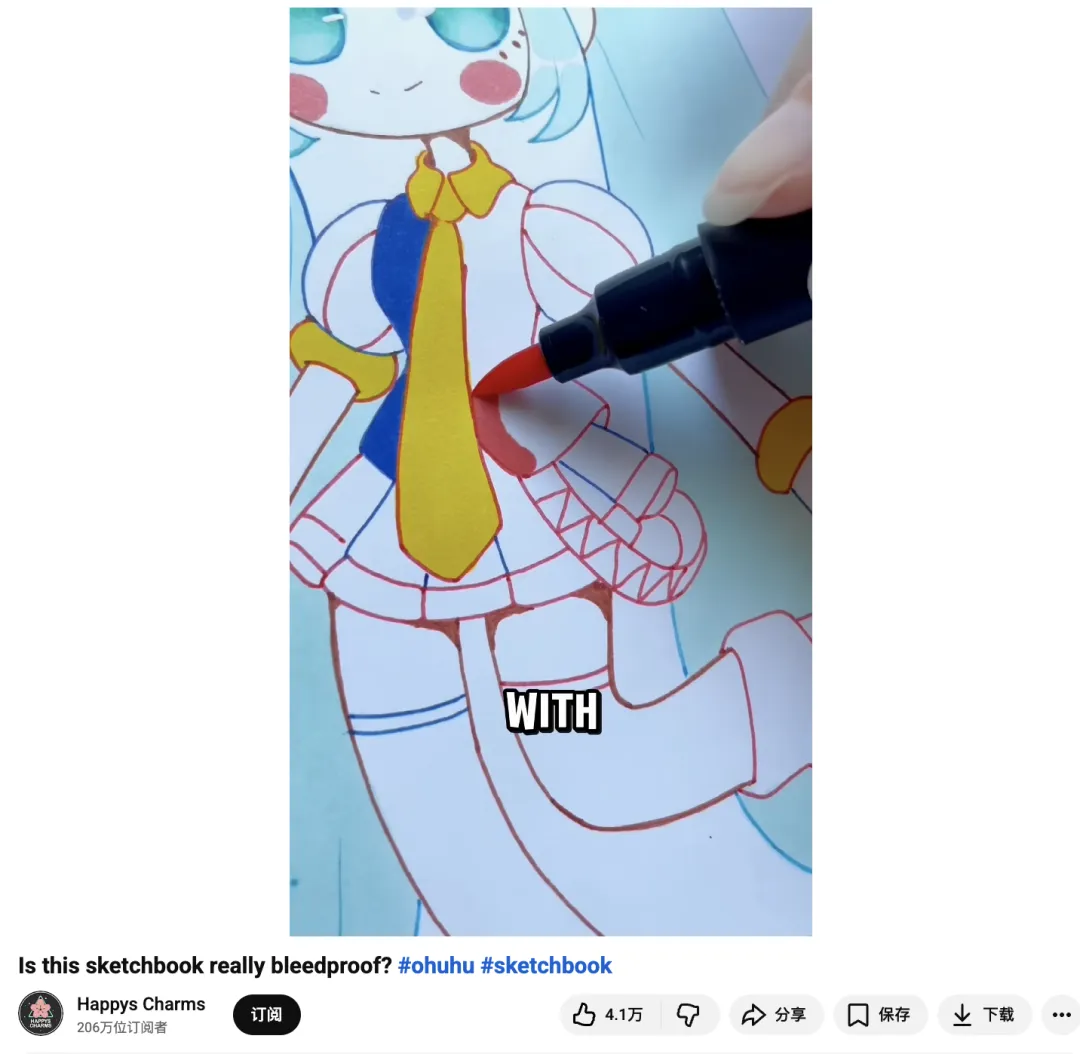Click the 206万位订阅者 subscriber count text
The image size is (1080, 1054).
[x=122, y=1027]
